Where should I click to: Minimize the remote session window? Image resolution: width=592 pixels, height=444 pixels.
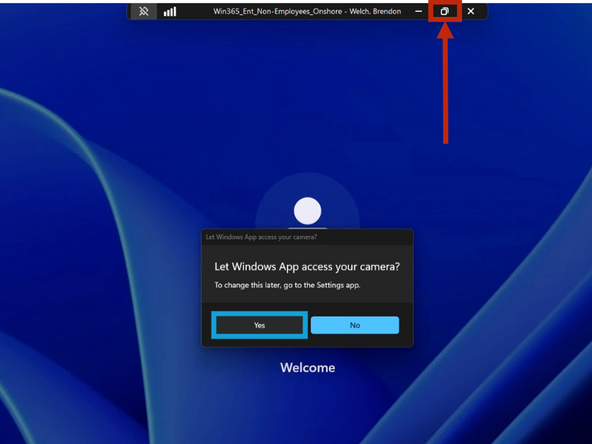point(418,11)
